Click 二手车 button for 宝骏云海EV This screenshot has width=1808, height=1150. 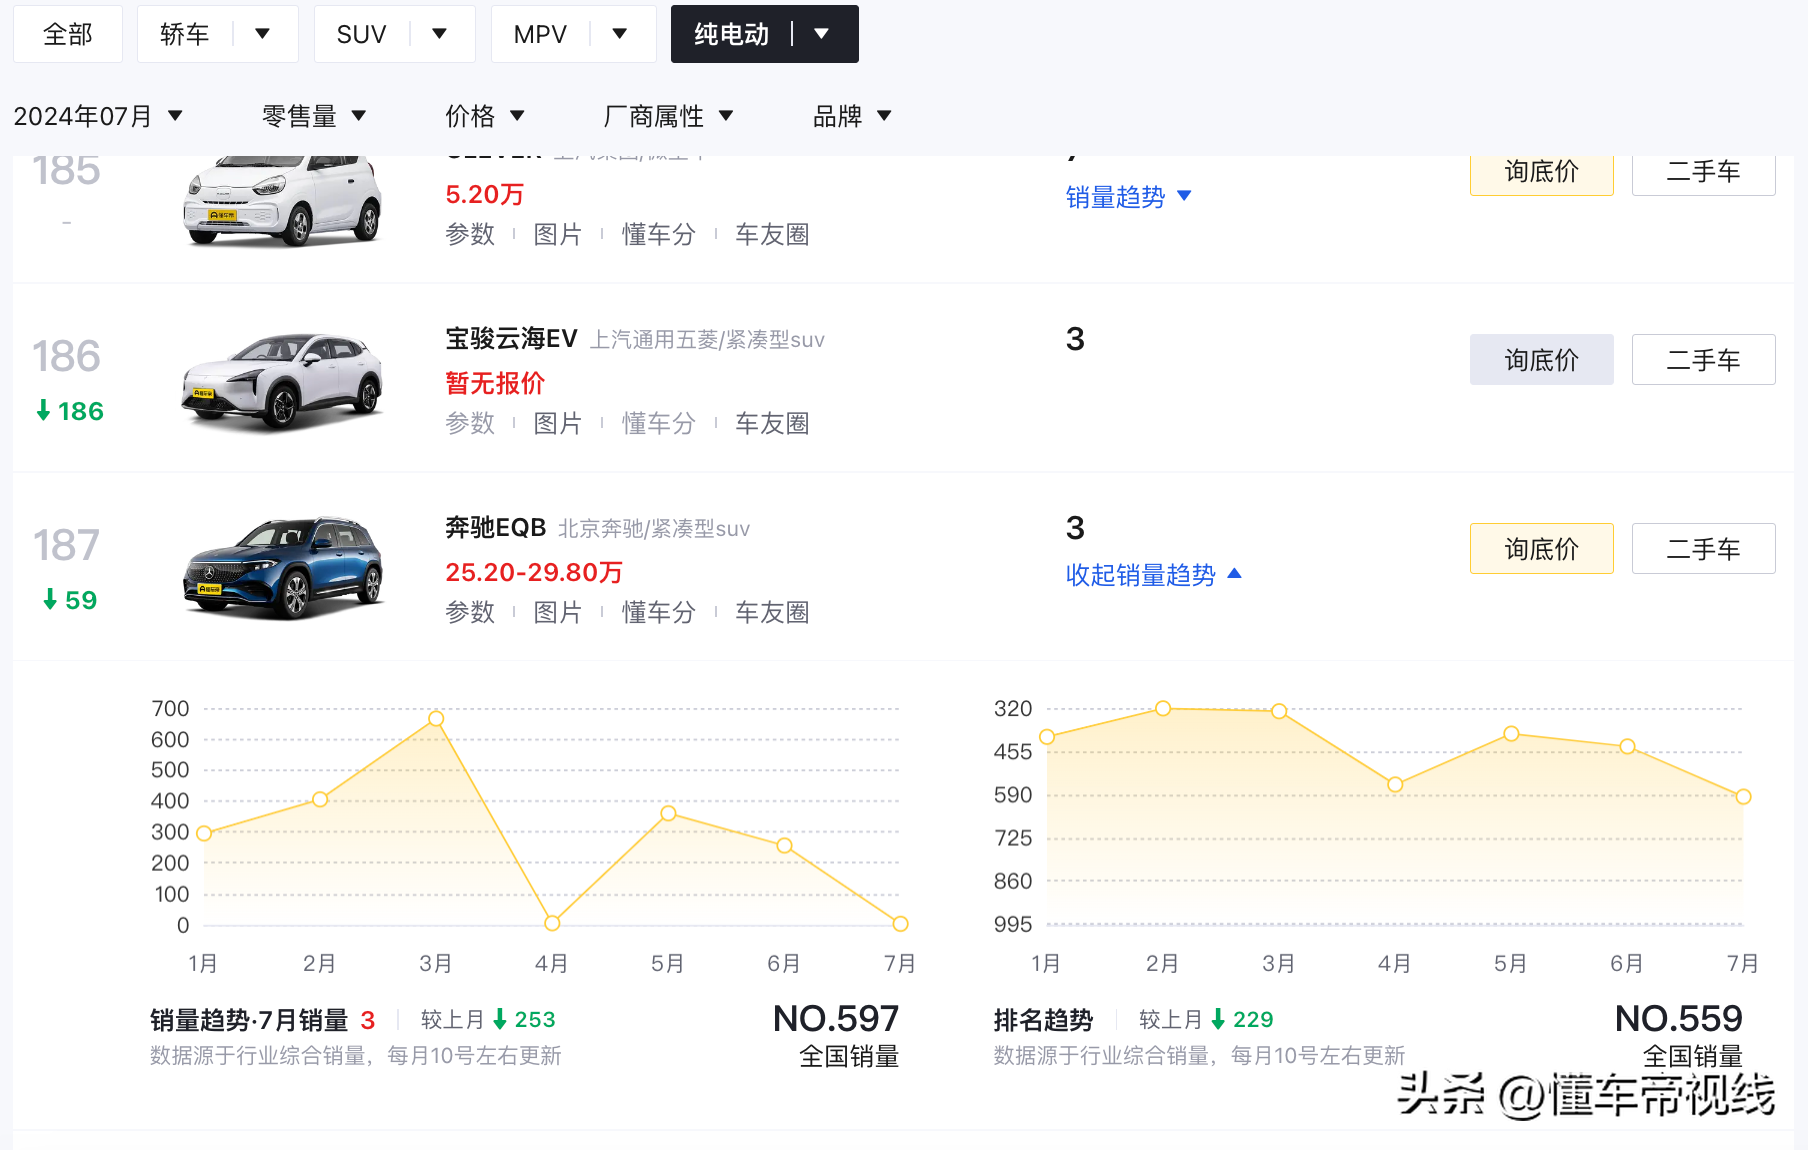[1703, 359]
